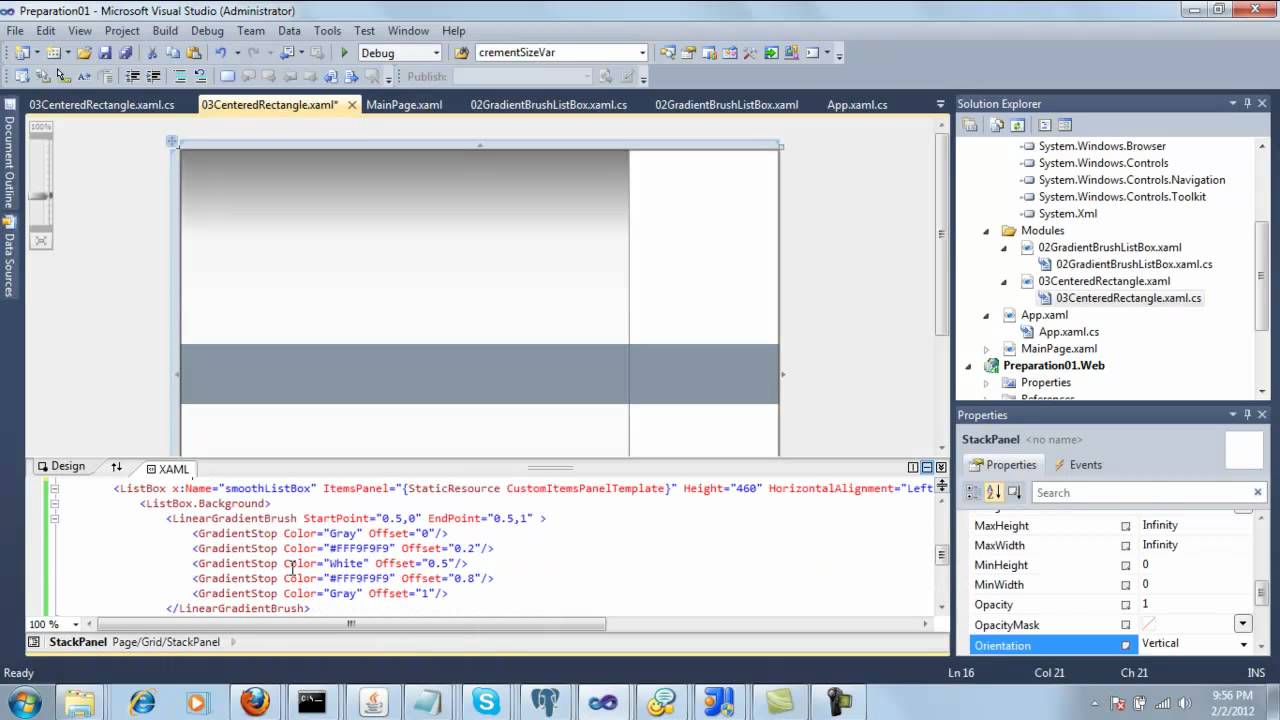Viewport: 1280px width, 720px height.
Task: Click Solution Explorer Refresh icon
Action: click(x=1017, y=125)
